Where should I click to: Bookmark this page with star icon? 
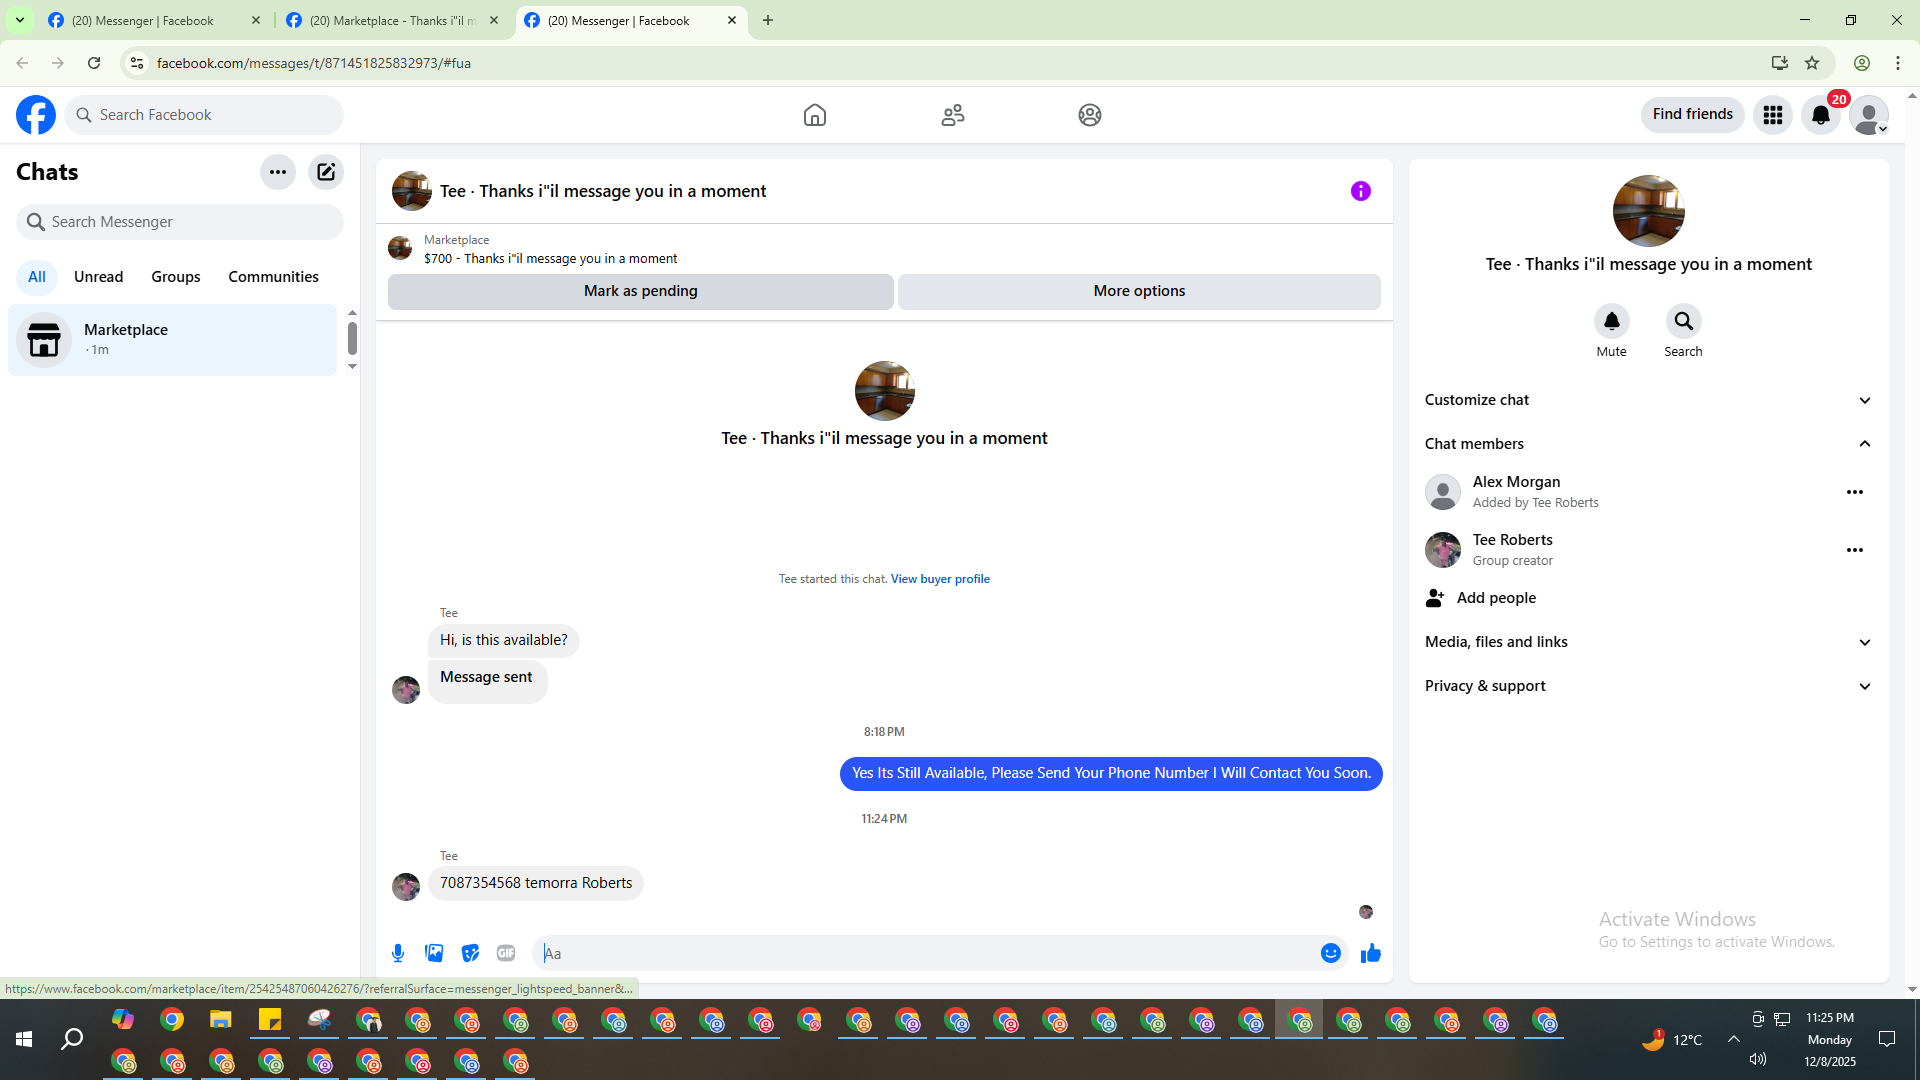(1812, 63)
